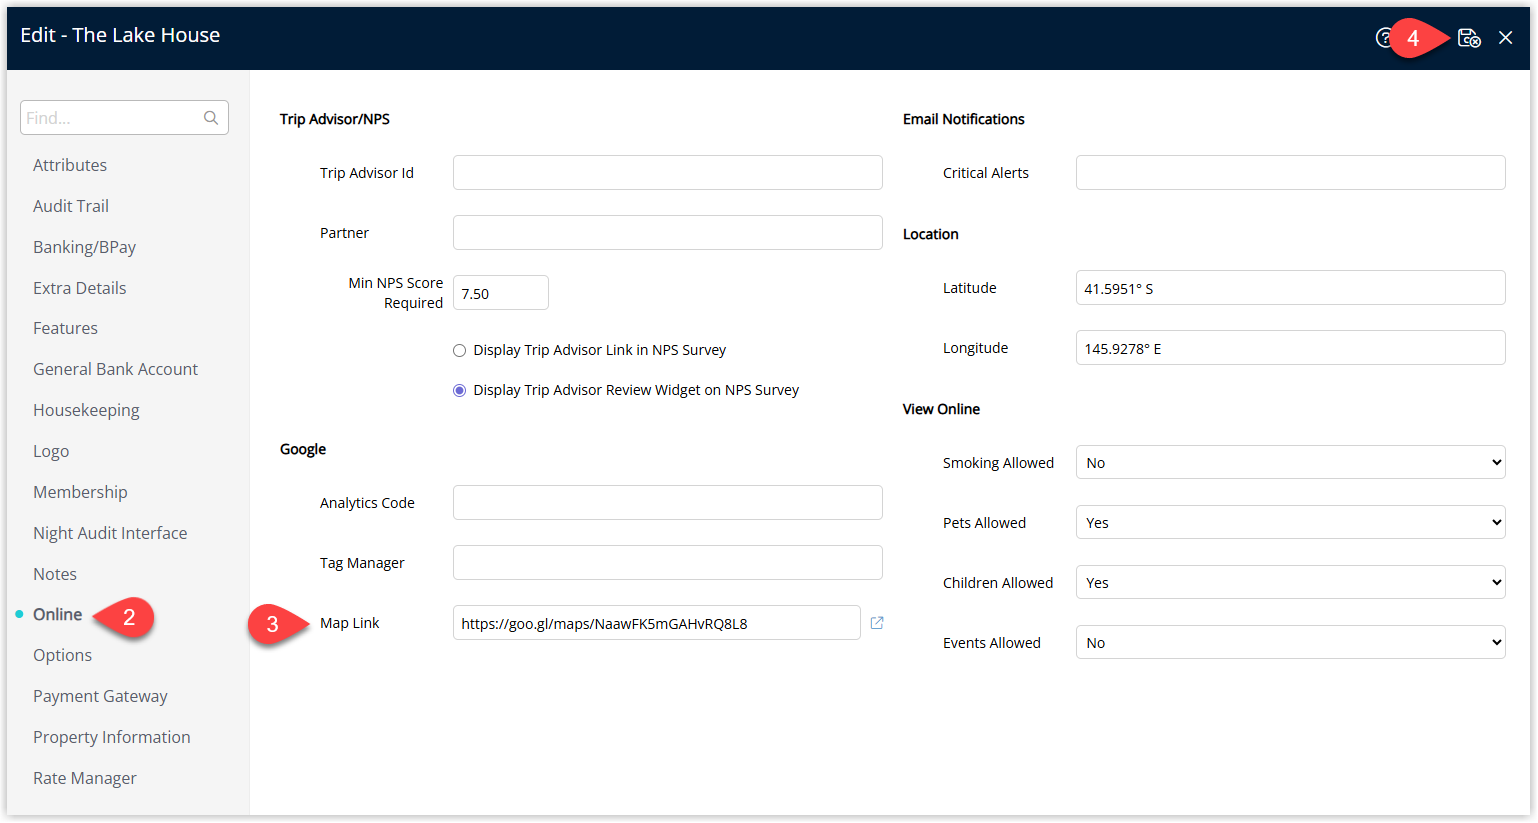Image resolution: width=1538 pixels, height=823 pixels.
Task: Click the Map Link label
Action: pyautogui.click(x=350, y=623)
